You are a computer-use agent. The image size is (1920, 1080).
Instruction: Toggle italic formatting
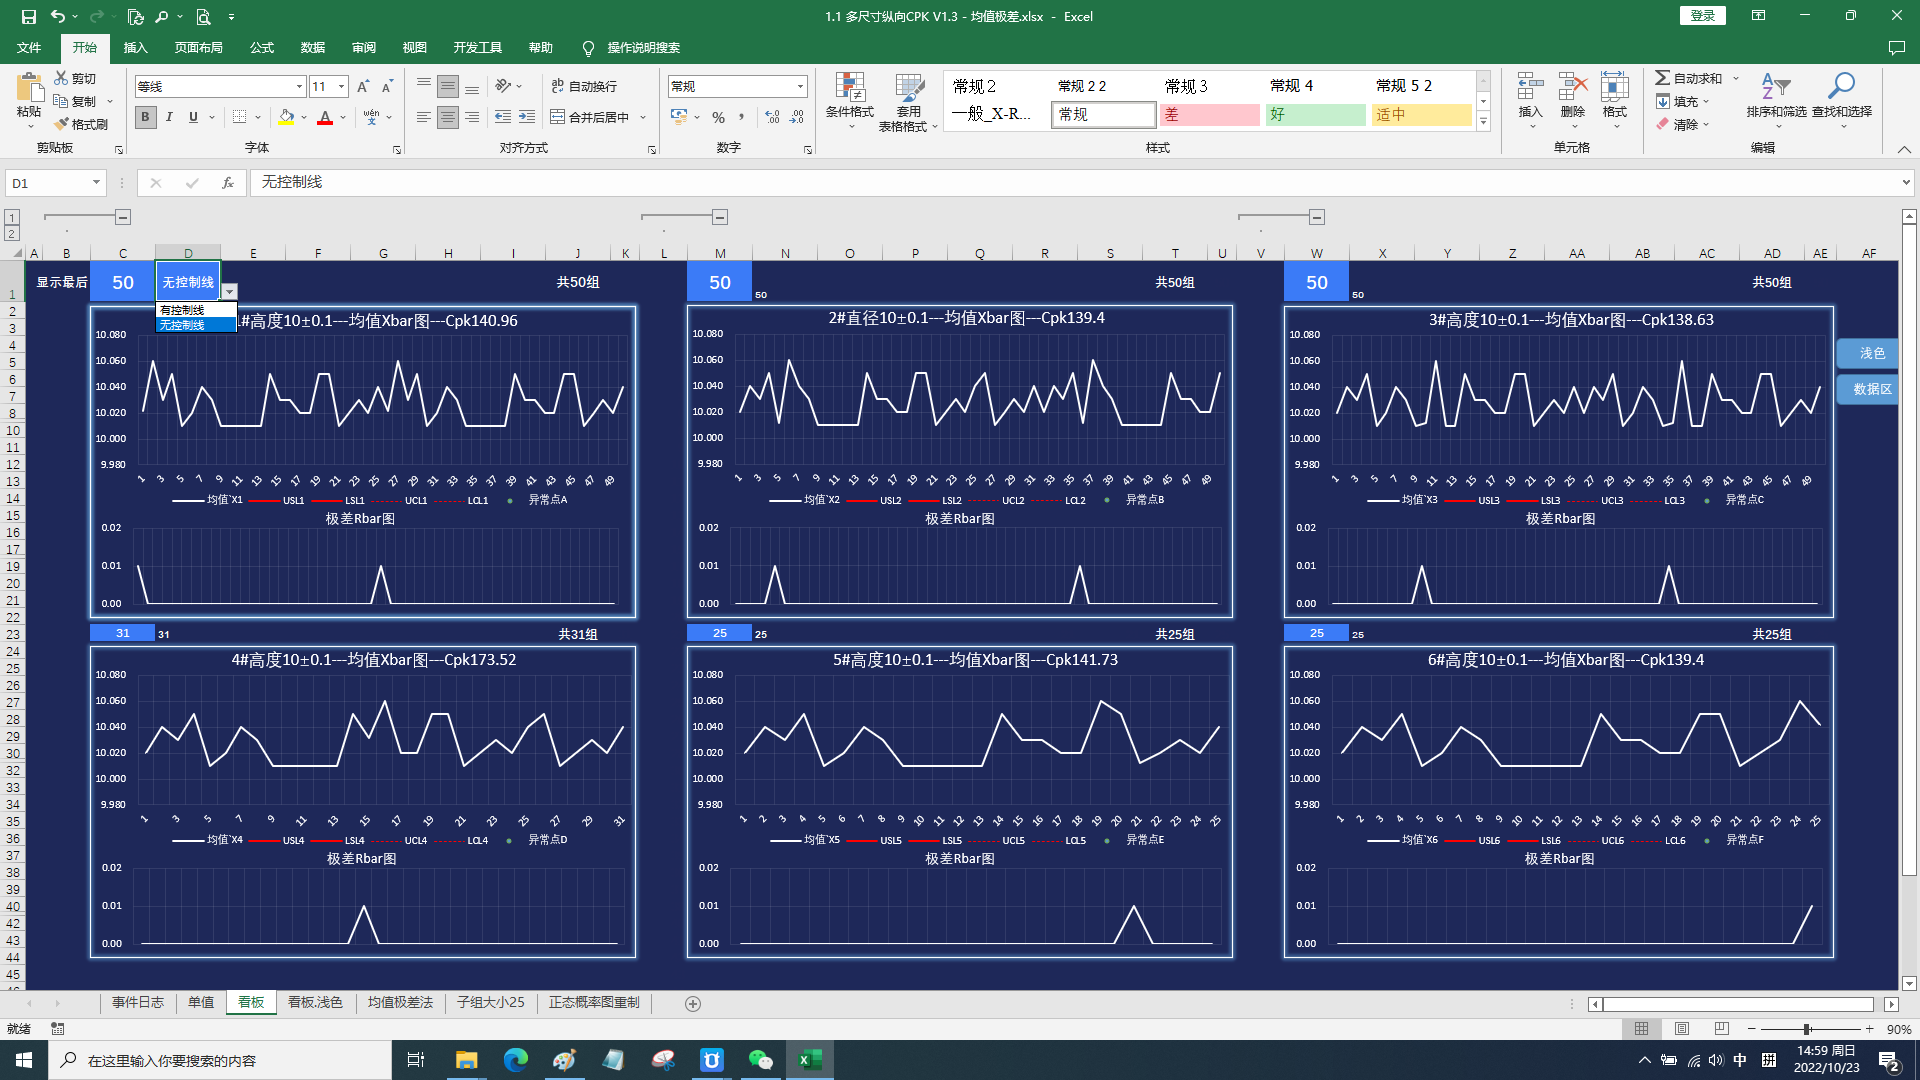coord(169,117)
